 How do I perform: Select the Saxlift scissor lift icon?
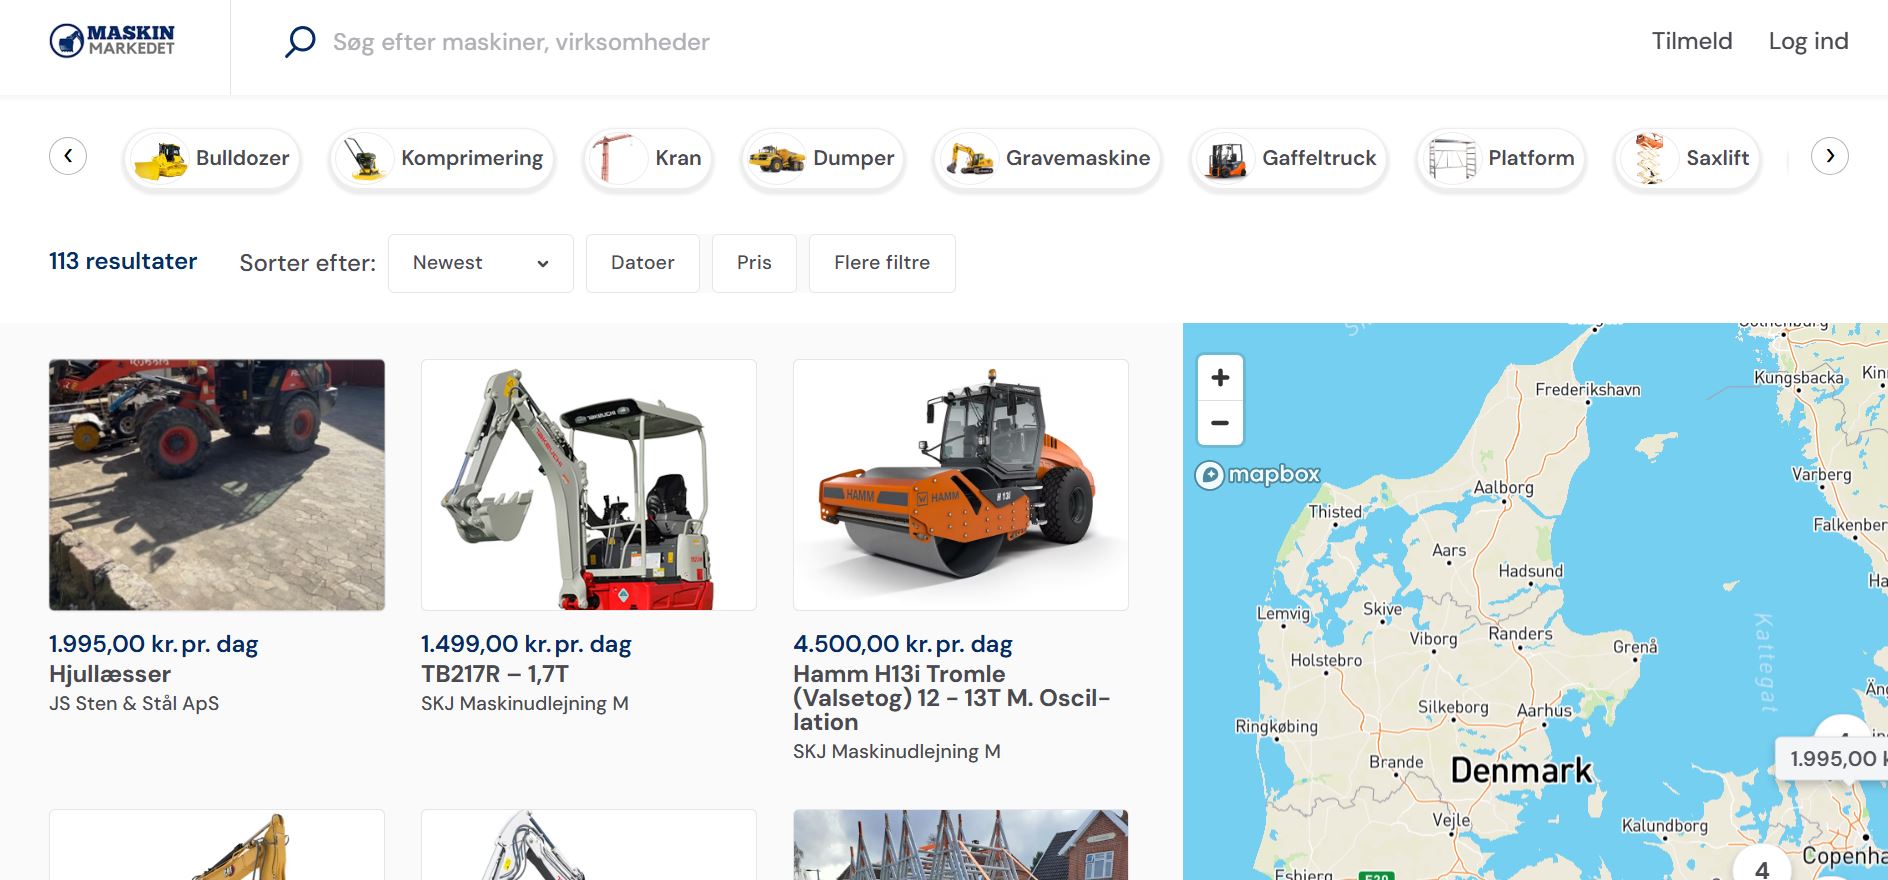point(1650,159)
